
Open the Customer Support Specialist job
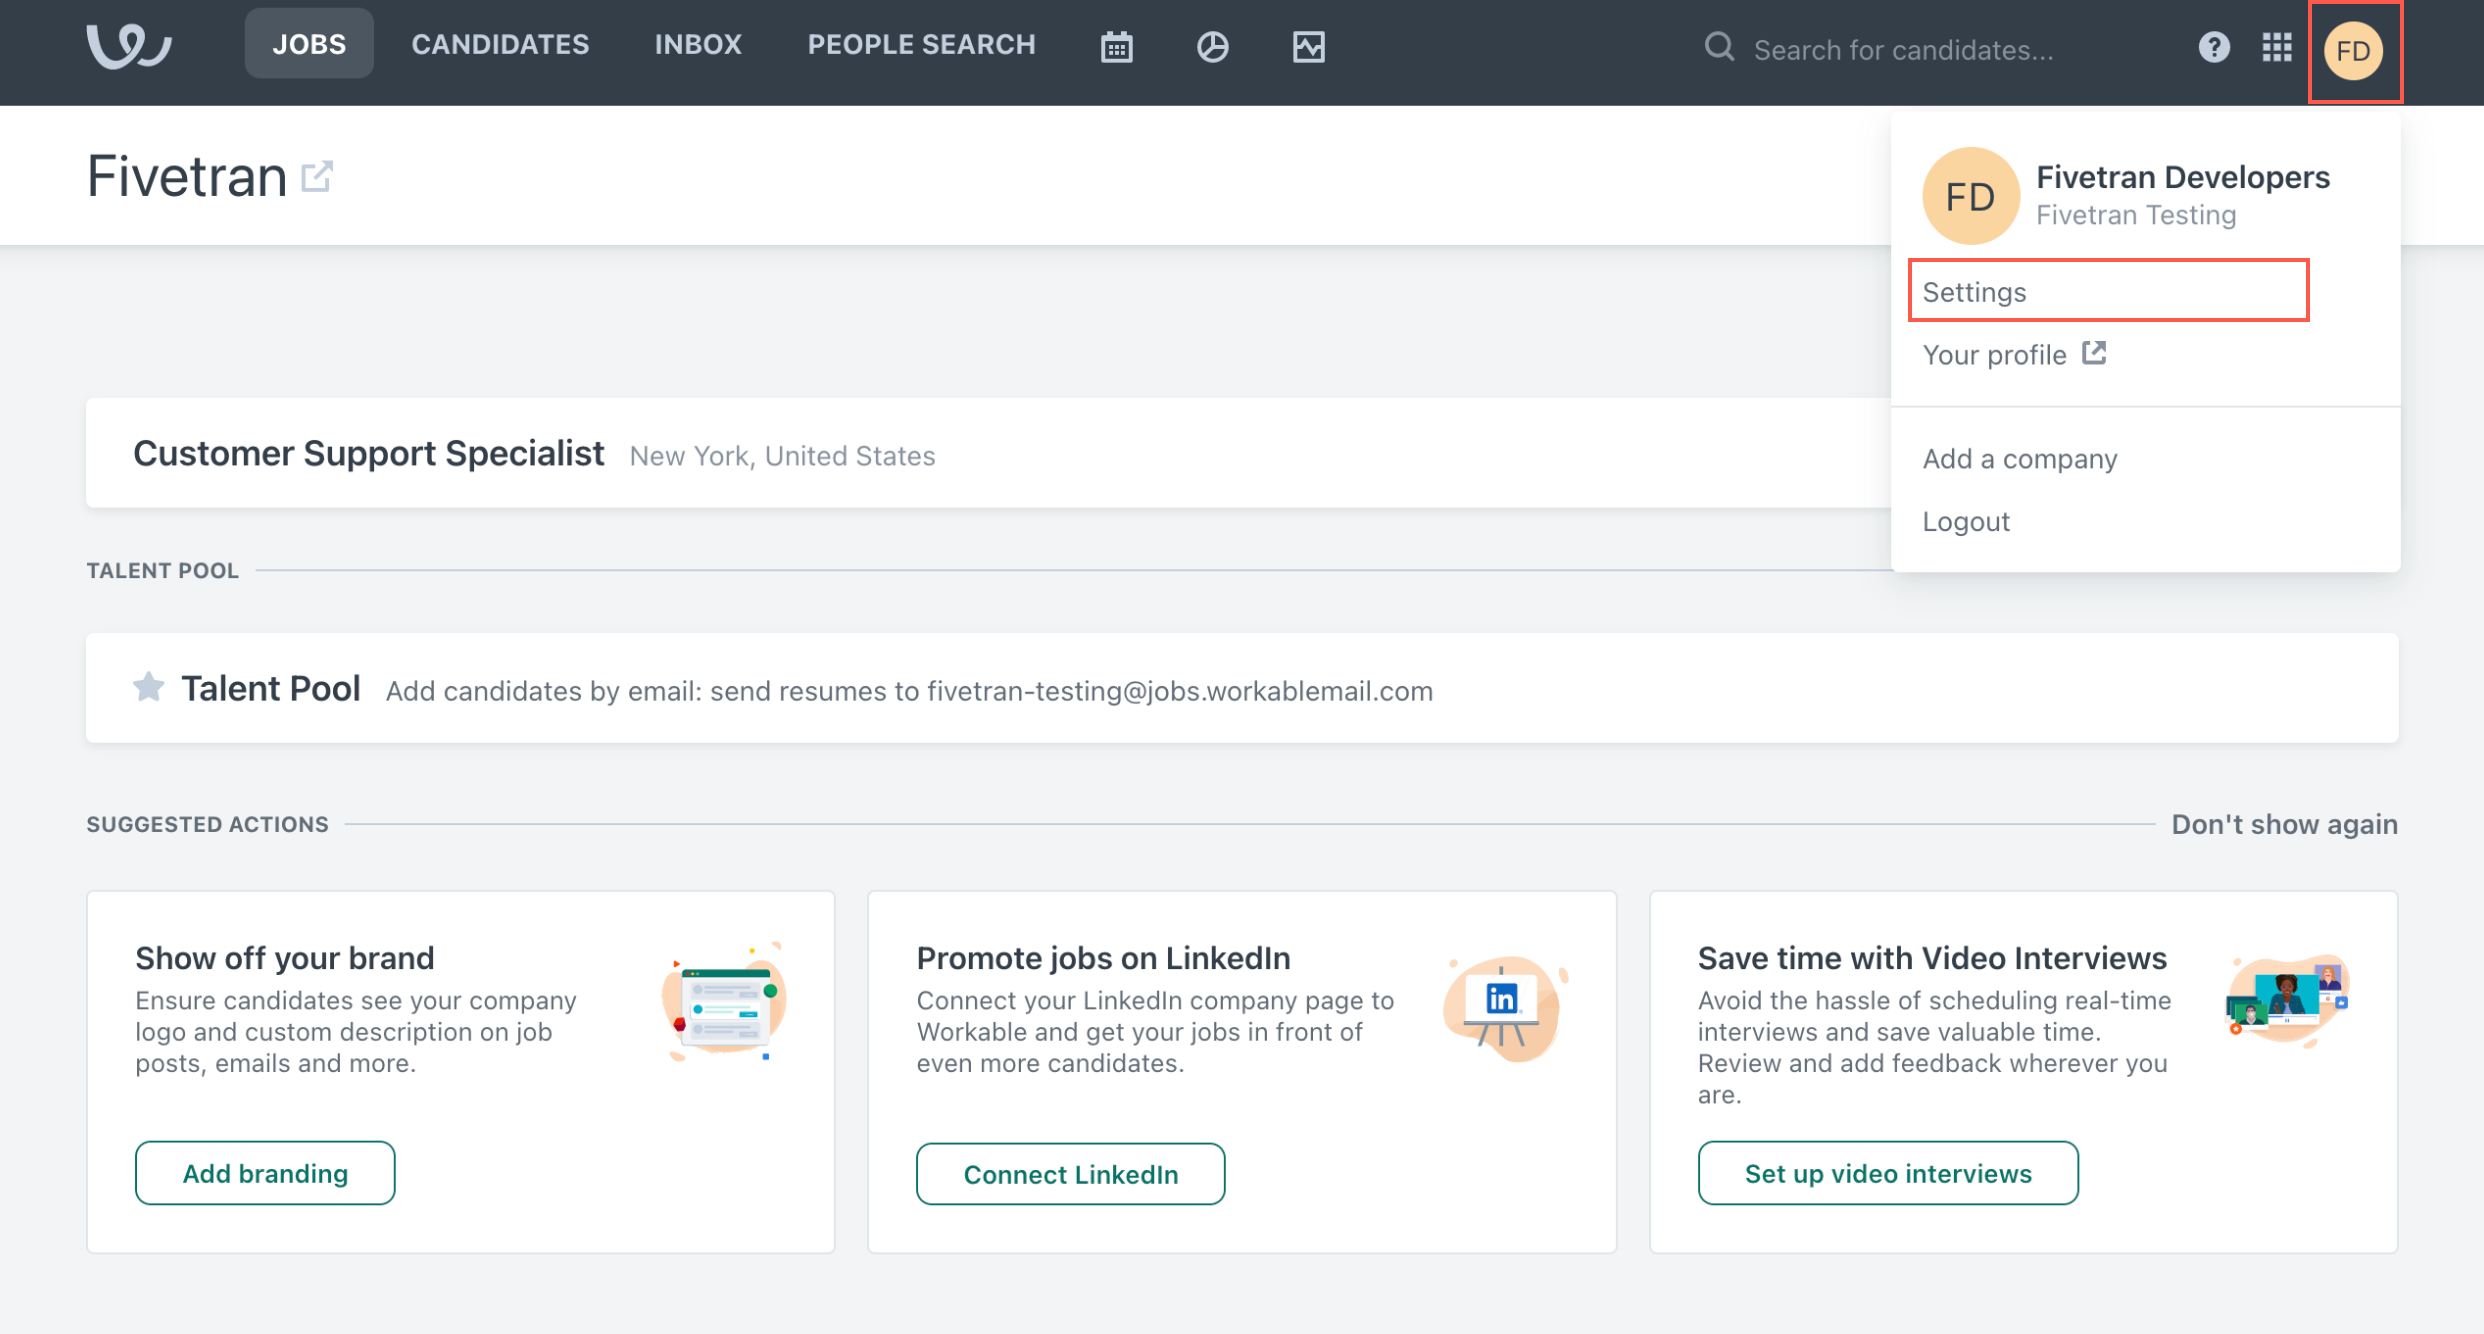point(988,453)
